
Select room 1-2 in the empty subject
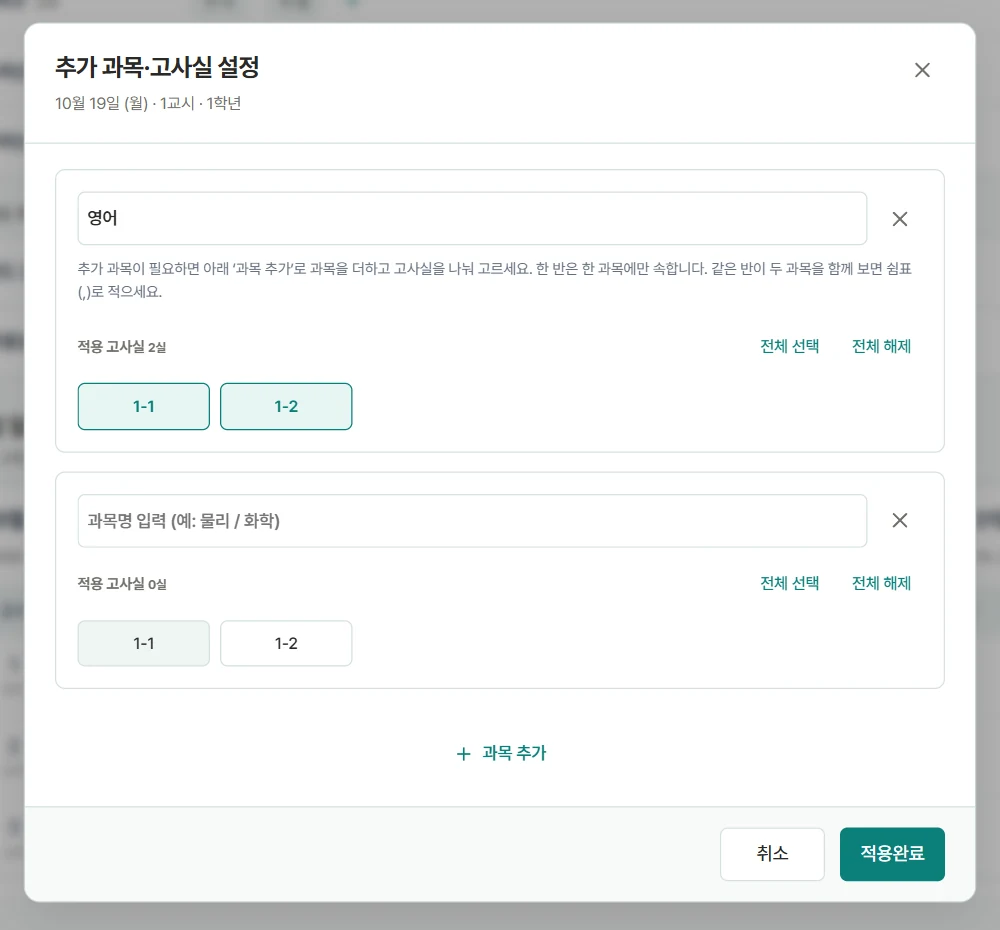286,643
